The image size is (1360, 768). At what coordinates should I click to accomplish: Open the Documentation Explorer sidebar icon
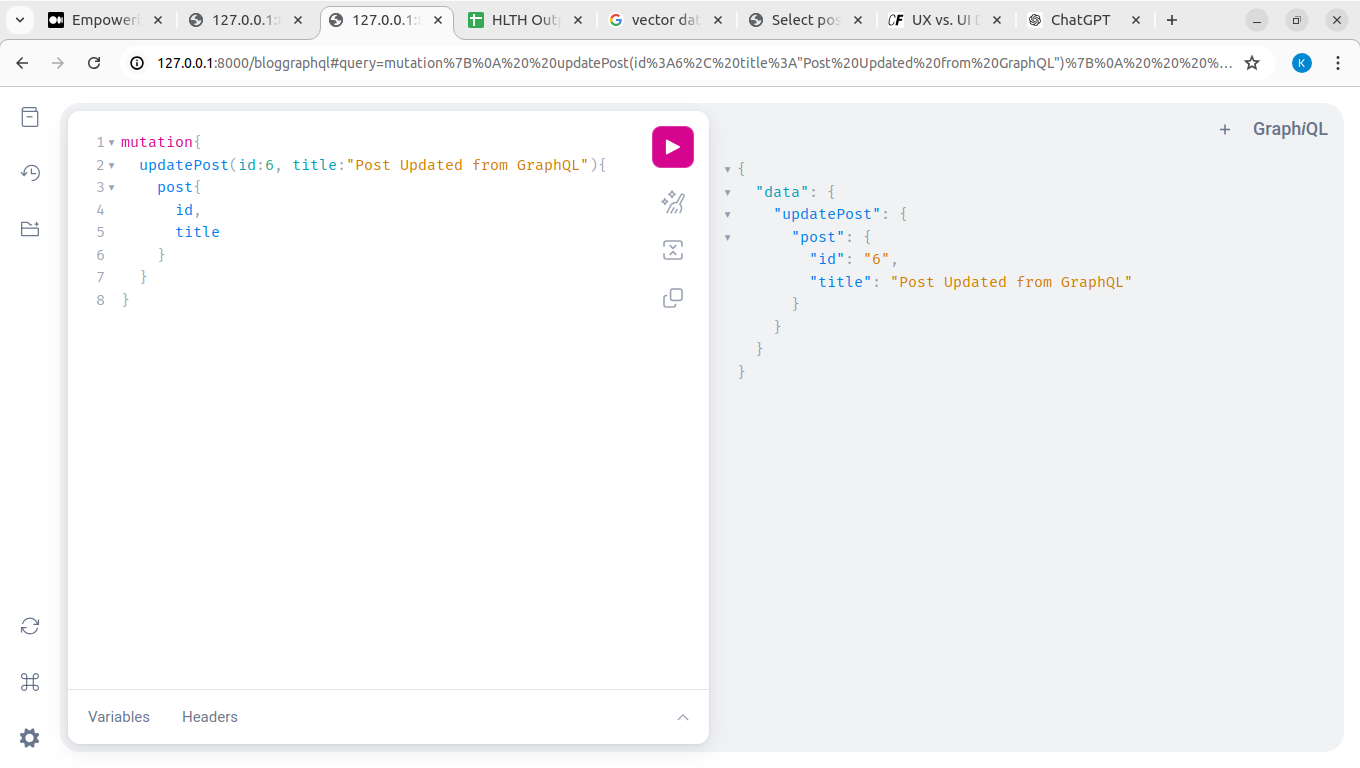coord(30,117)
